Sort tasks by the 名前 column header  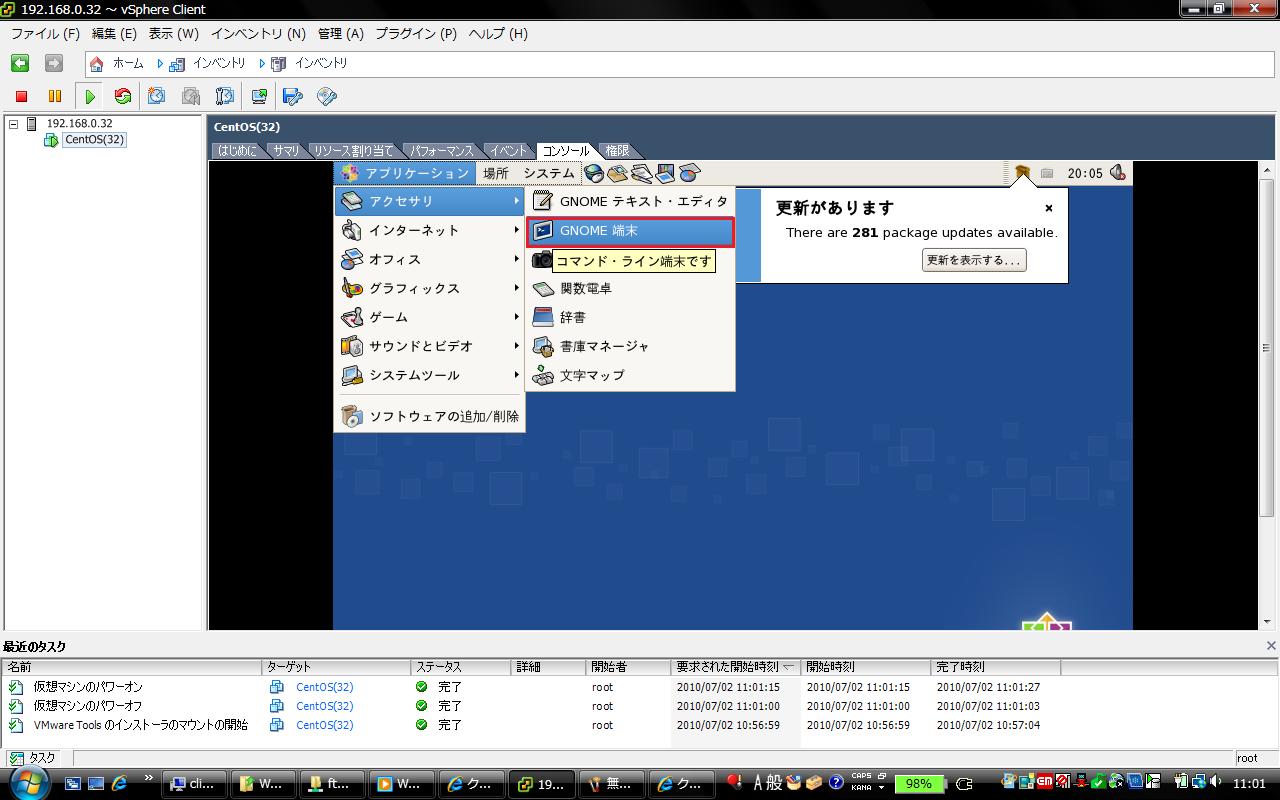click(x=132, y=667)
